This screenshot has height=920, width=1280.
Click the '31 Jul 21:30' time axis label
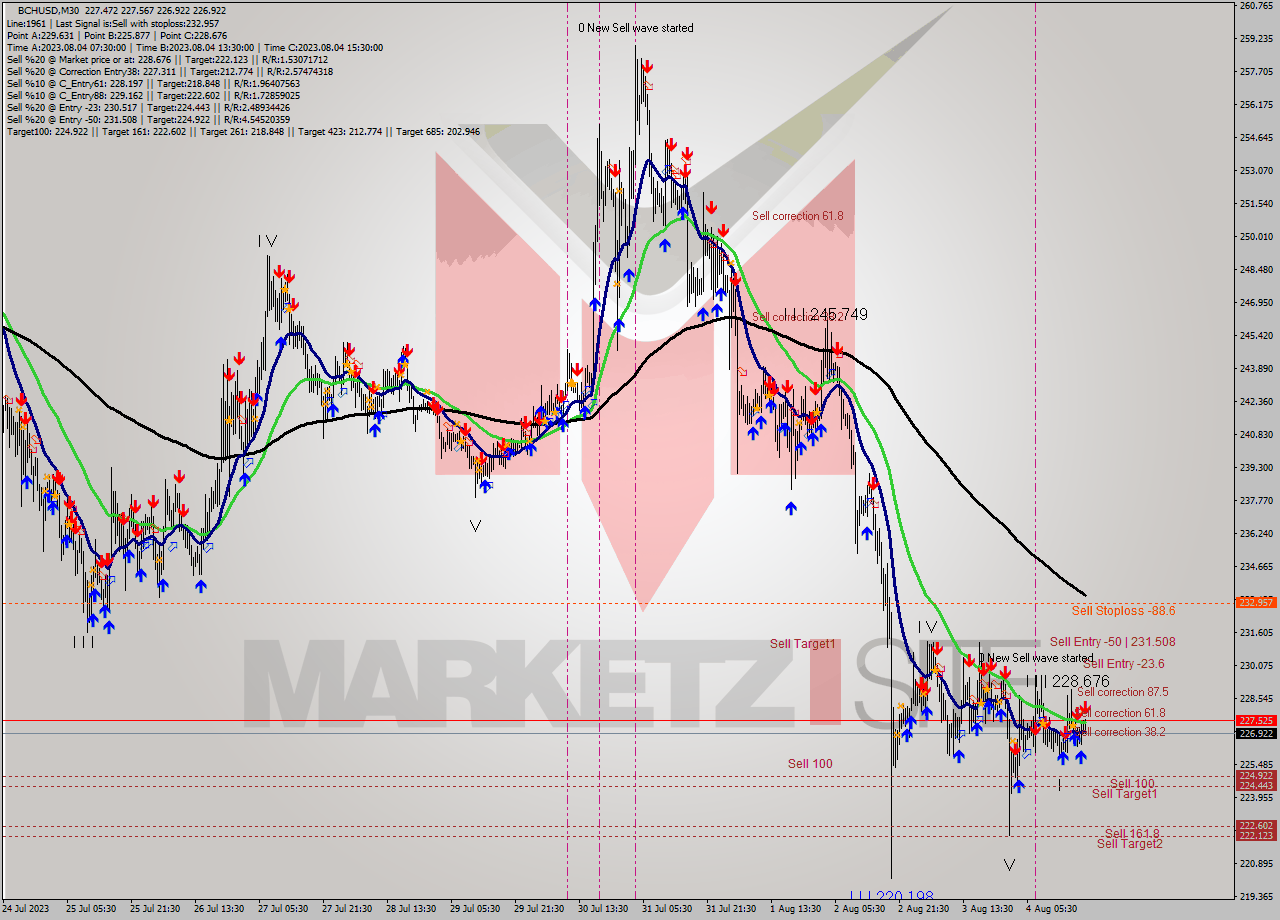coord(731,909)
